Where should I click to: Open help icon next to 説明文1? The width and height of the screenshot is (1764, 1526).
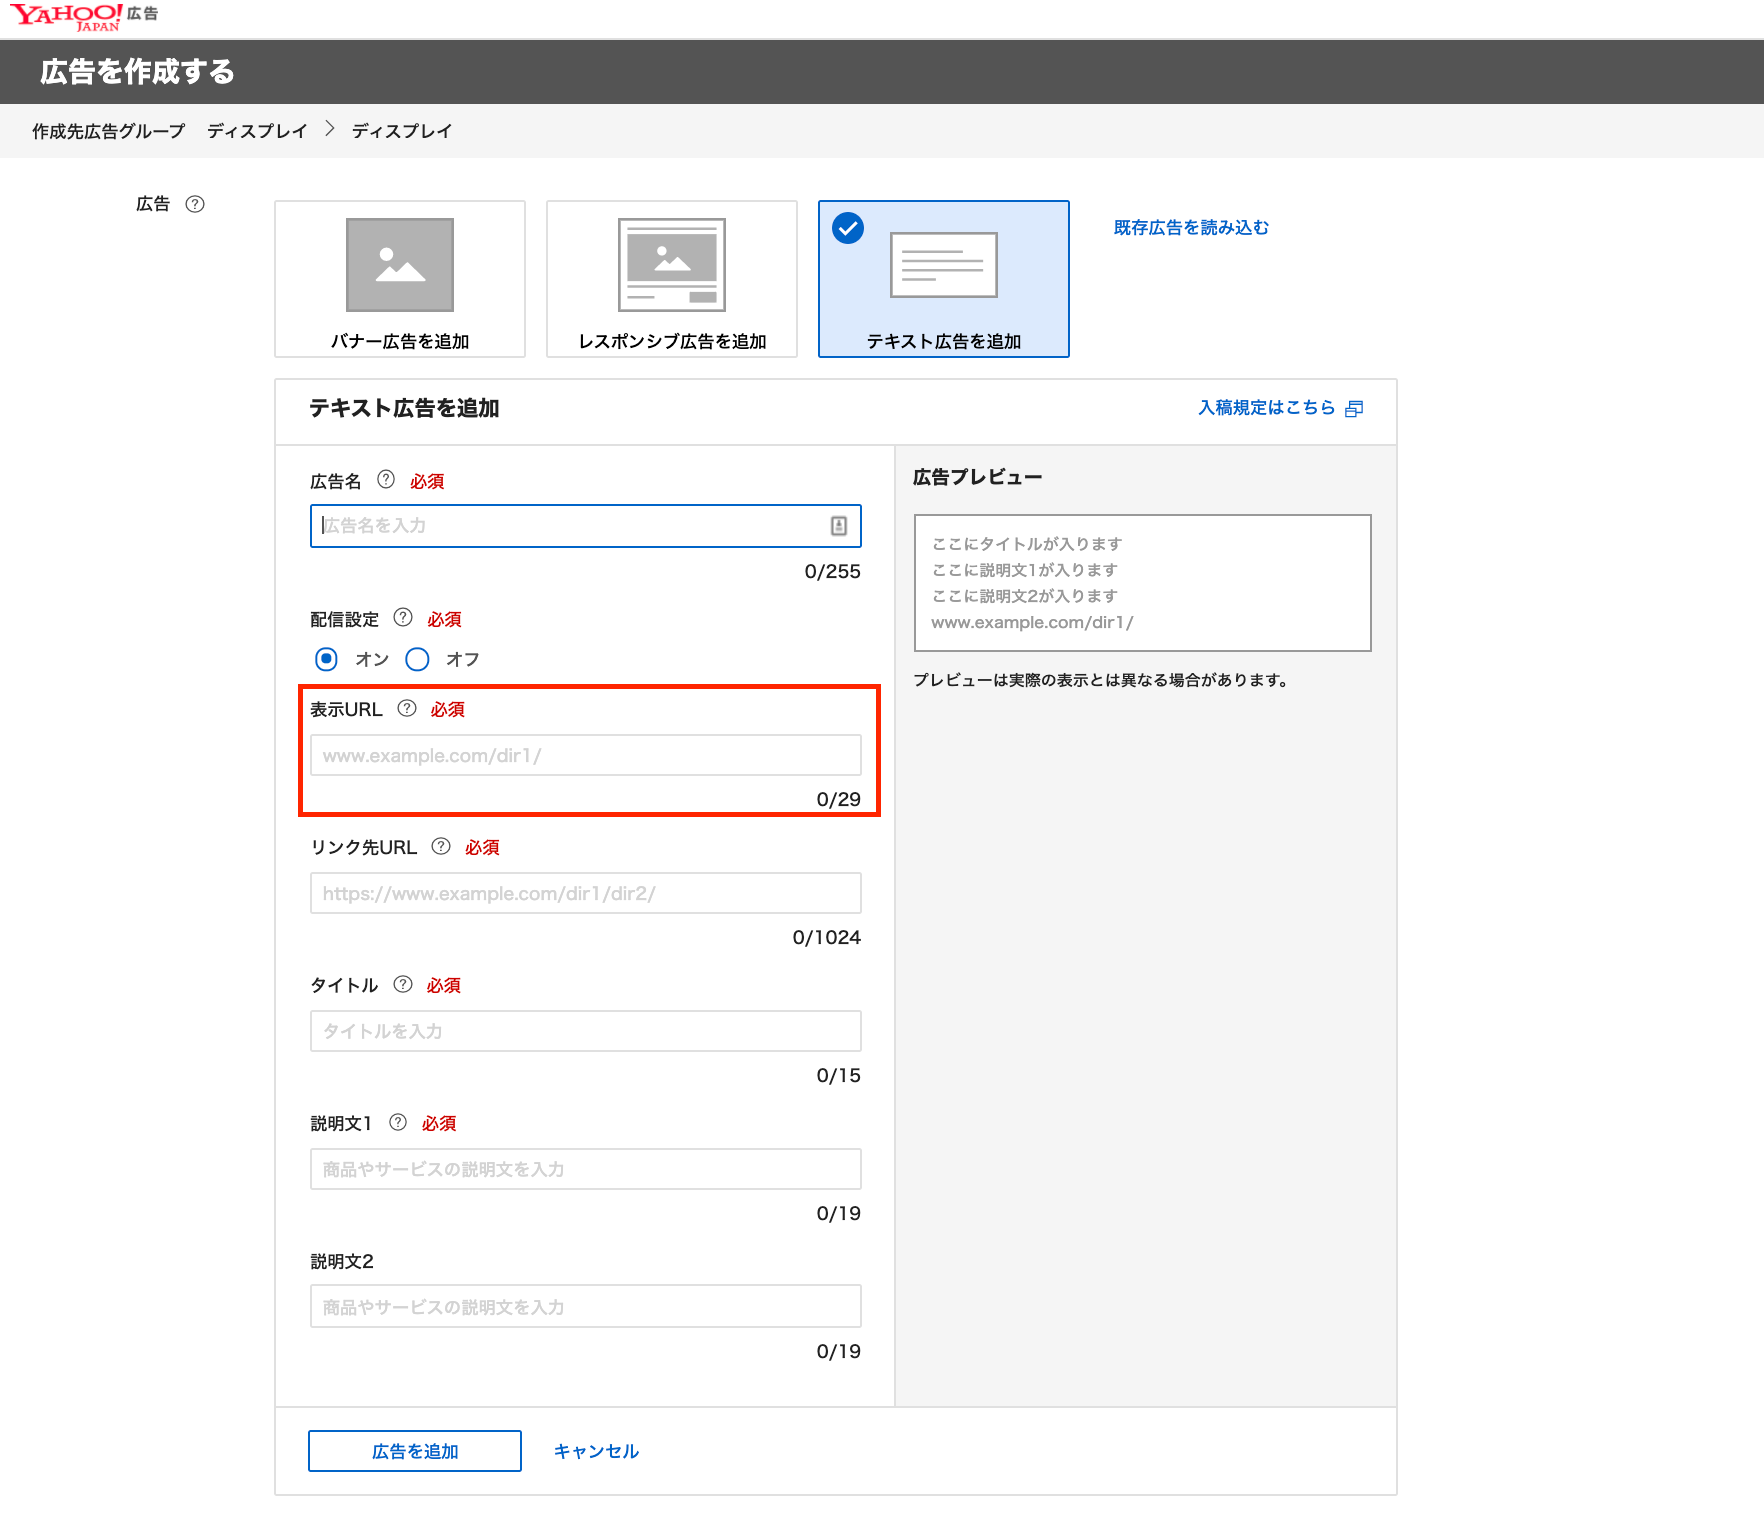398,1122
